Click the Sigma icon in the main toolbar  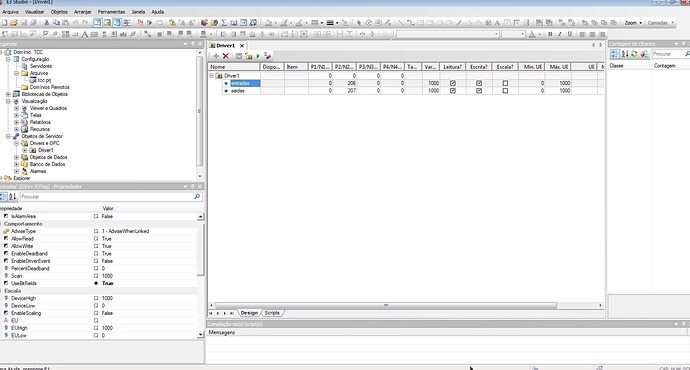coord(224,23)
